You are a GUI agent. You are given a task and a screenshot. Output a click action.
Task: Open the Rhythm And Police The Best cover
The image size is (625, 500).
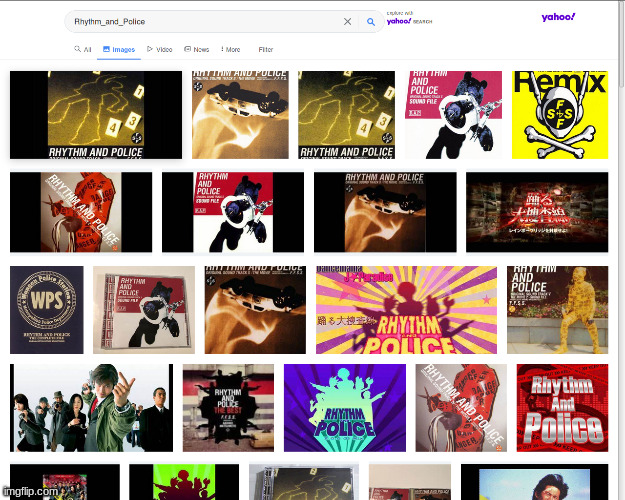228,407
